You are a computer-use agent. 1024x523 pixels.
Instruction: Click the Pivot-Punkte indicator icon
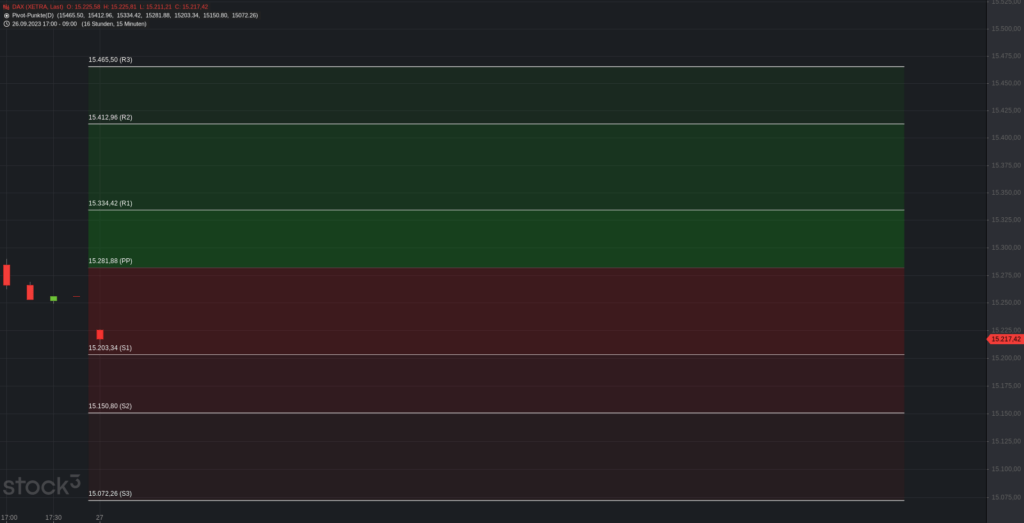6,15
